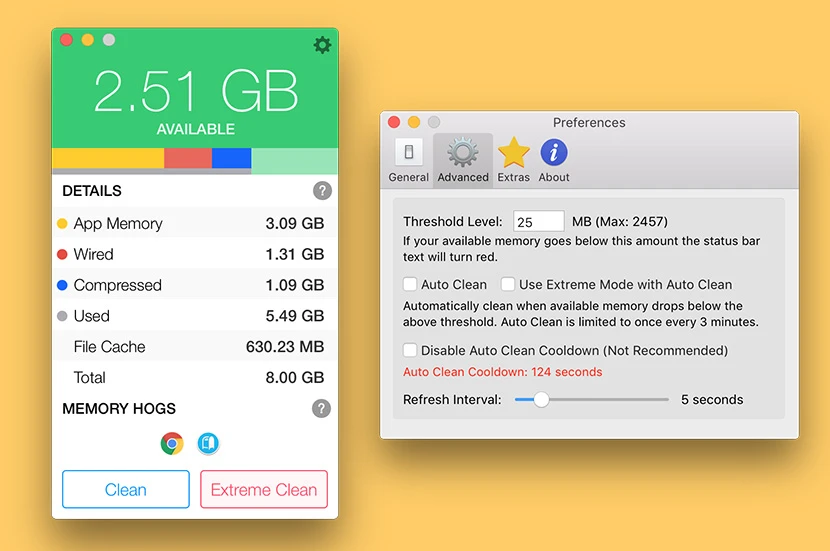Open the Extras star icon
This screenshot has width=830, height=551.
pyautogui.click(x=513, y=153)
